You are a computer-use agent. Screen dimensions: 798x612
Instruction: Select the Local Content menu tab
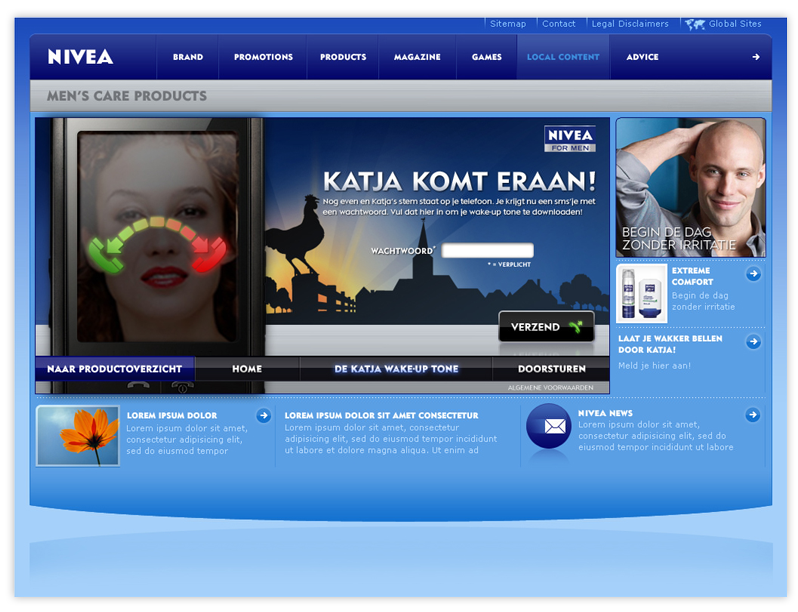[563, 57]
